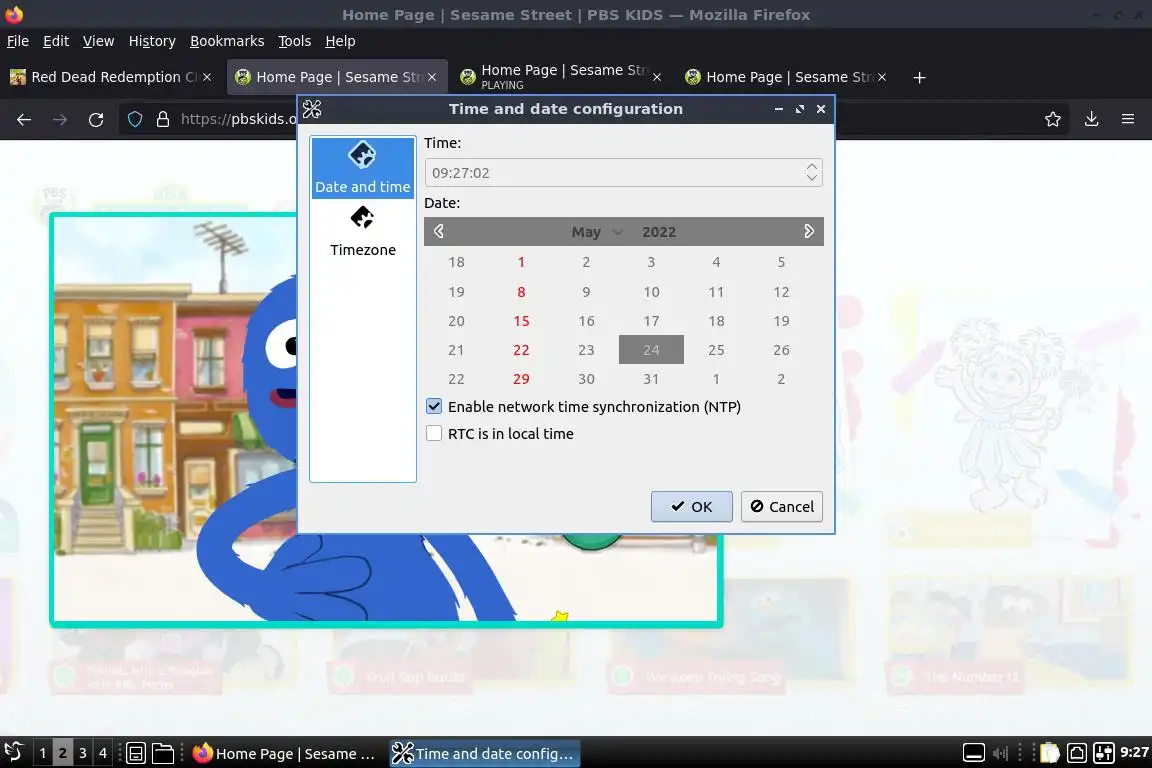Open the audio mixer tray icon
1152x768 pixels.
click(x=1104, y=753)
